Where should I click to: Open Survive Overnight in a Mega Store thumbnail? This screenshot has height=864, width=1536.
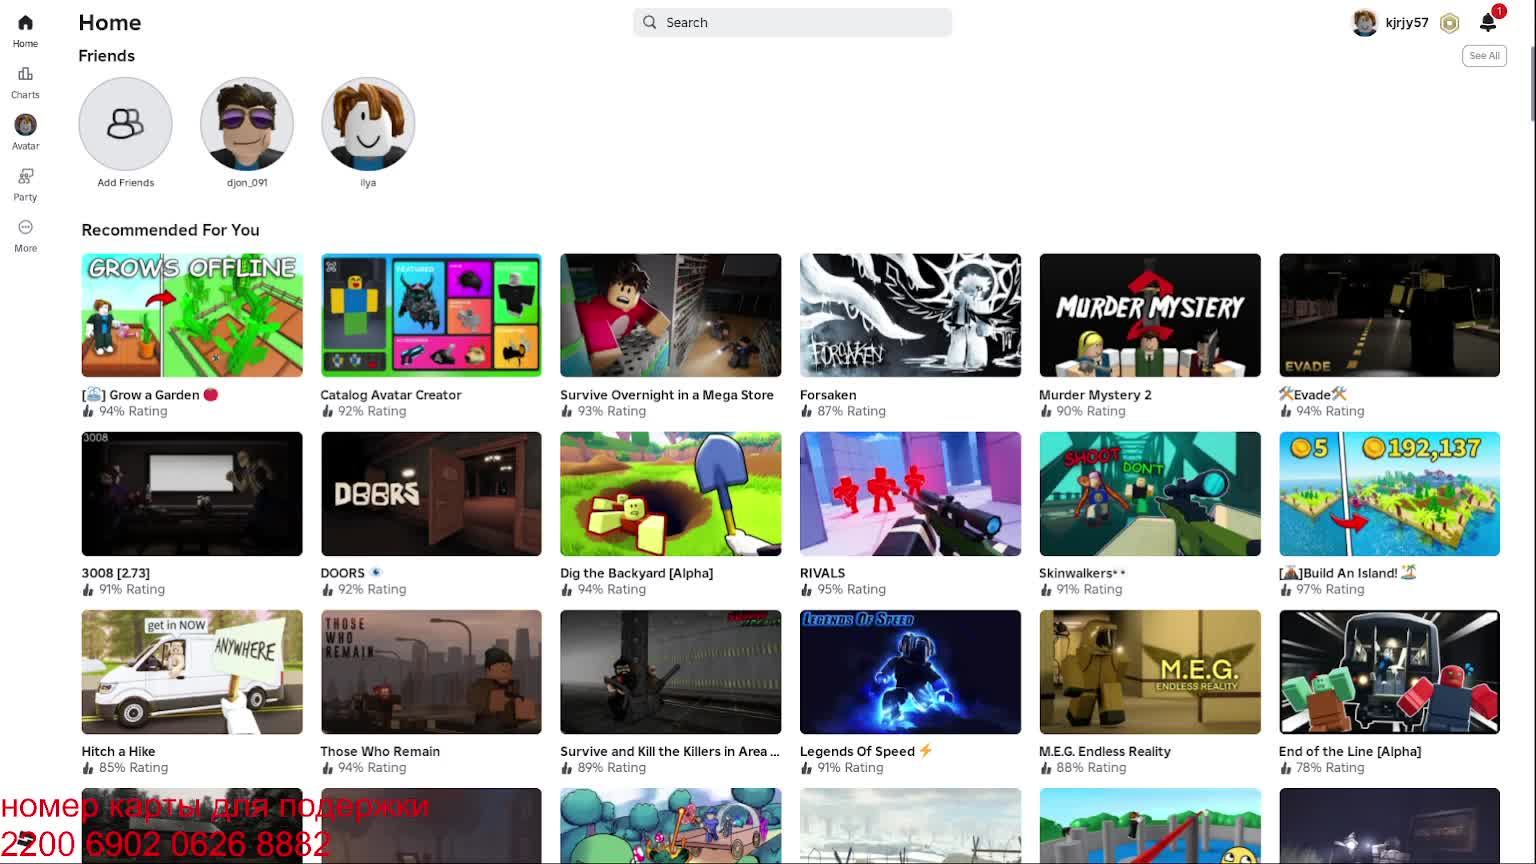click(670, 315)
